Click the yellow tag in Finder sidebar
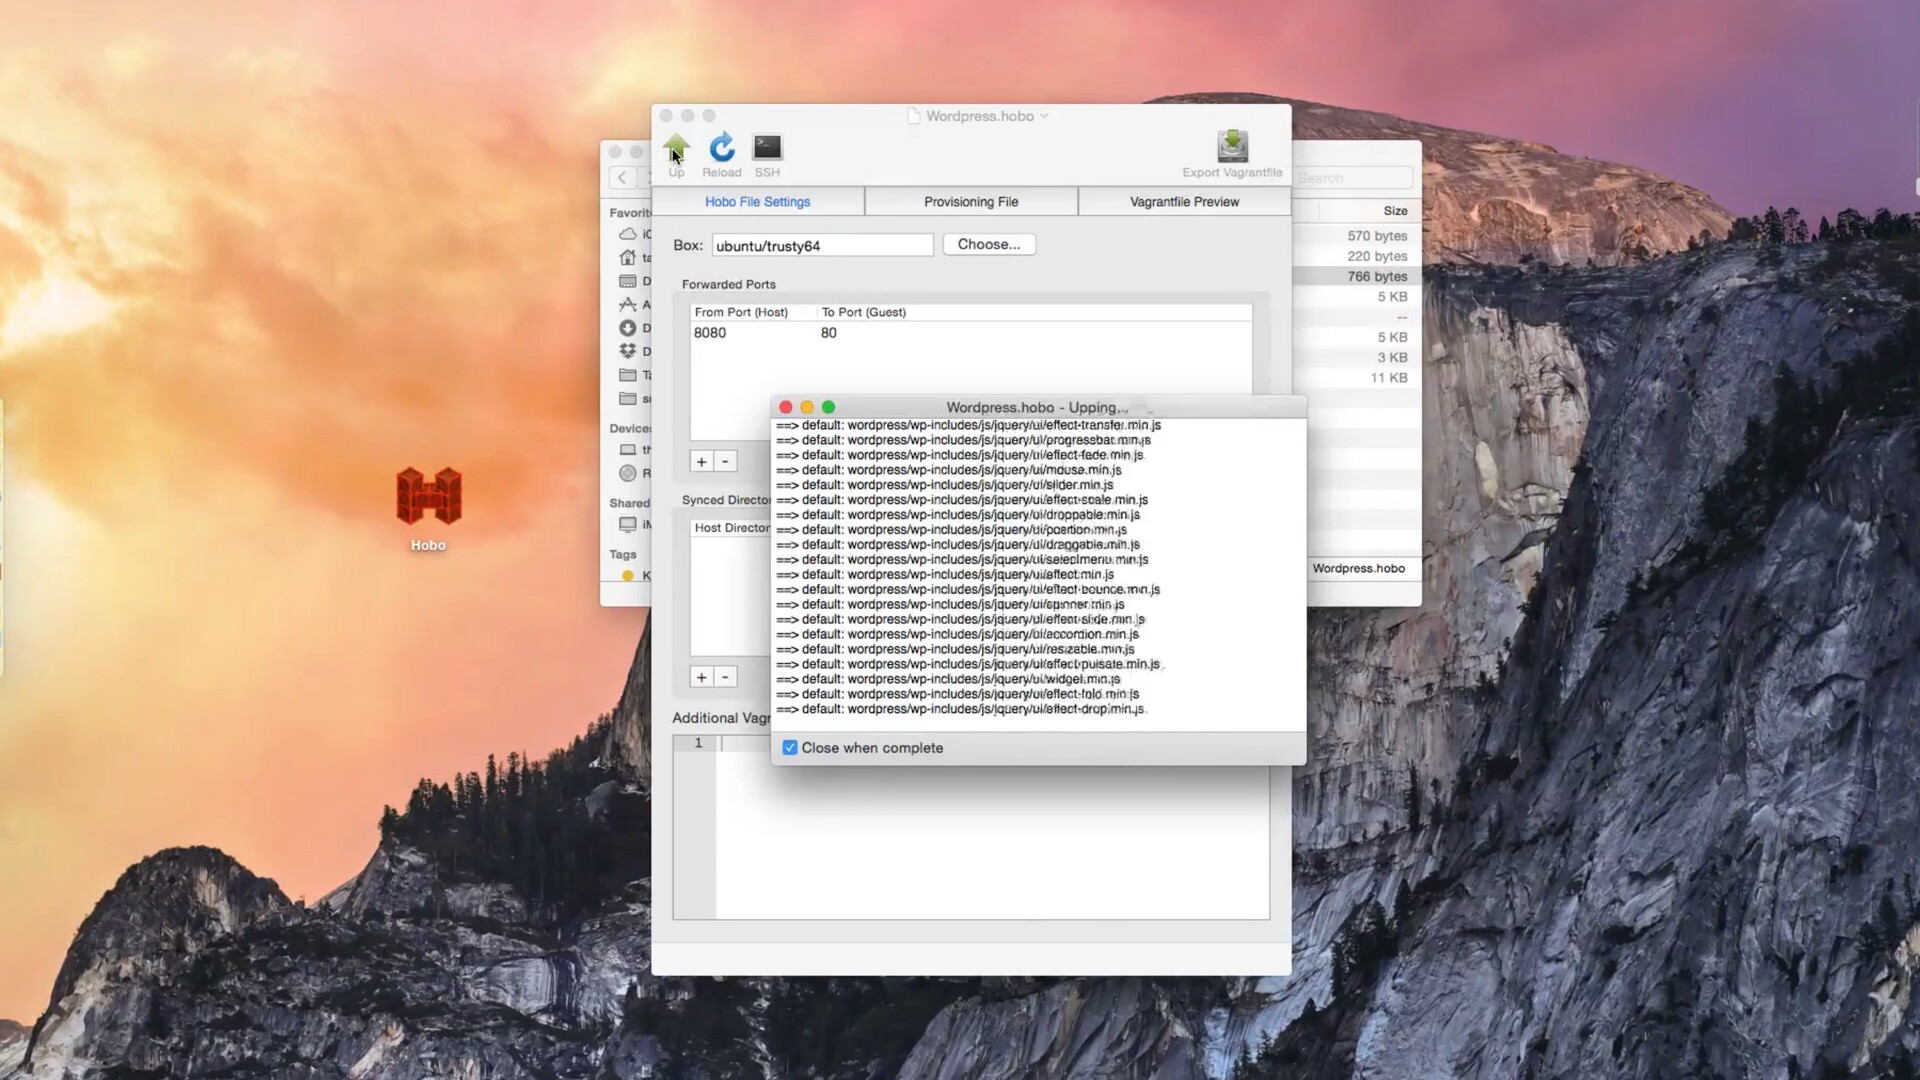 [x=628, y=575]
